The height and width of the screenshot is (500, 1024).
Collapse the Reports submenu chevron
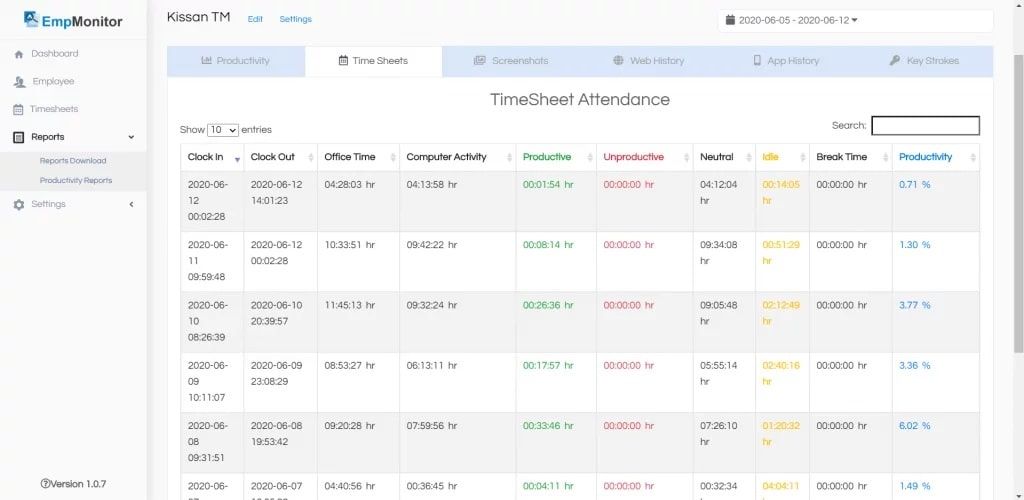(x=131, y=137)
